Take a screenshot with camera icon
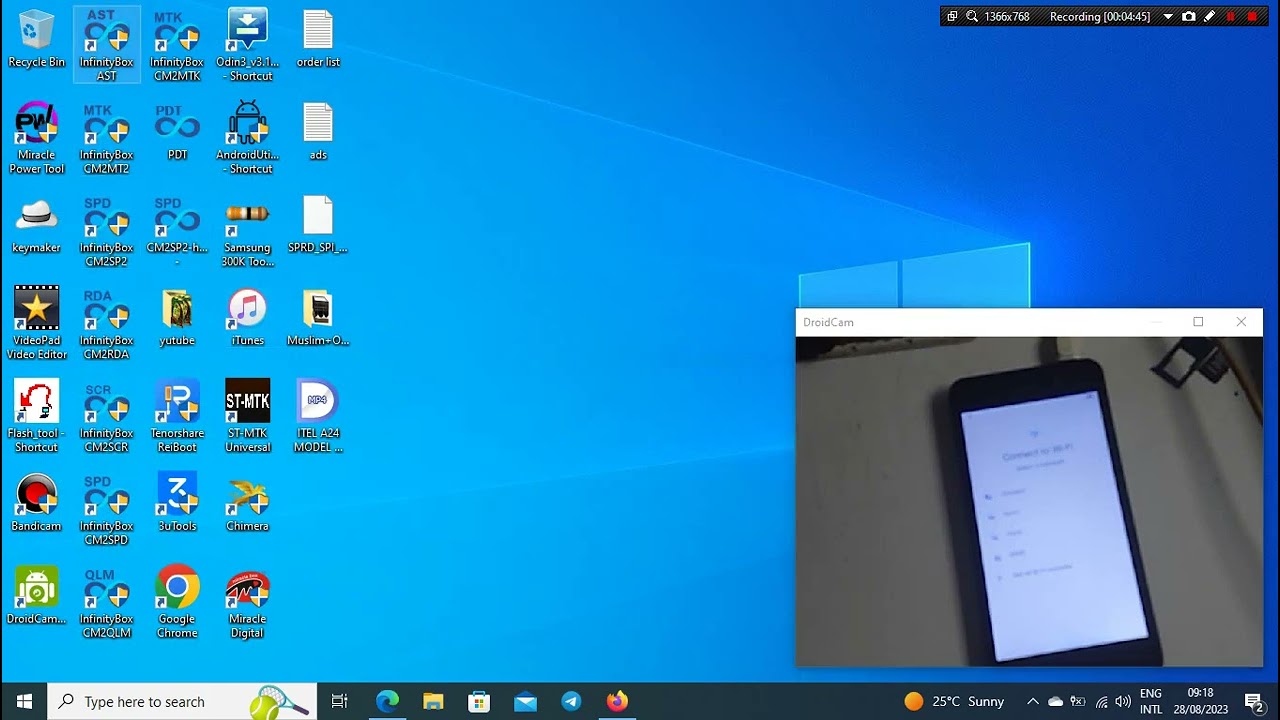Screen dimensions: 1280x720 (1188, 16)
